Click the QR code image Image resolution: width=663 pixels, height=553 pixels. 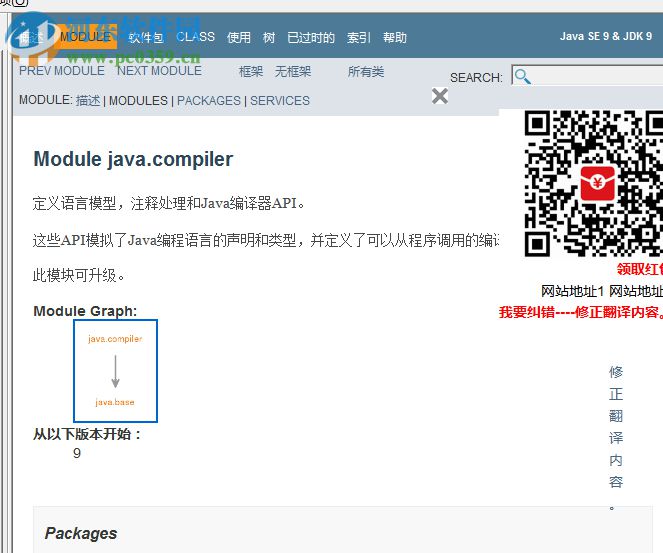594,183
